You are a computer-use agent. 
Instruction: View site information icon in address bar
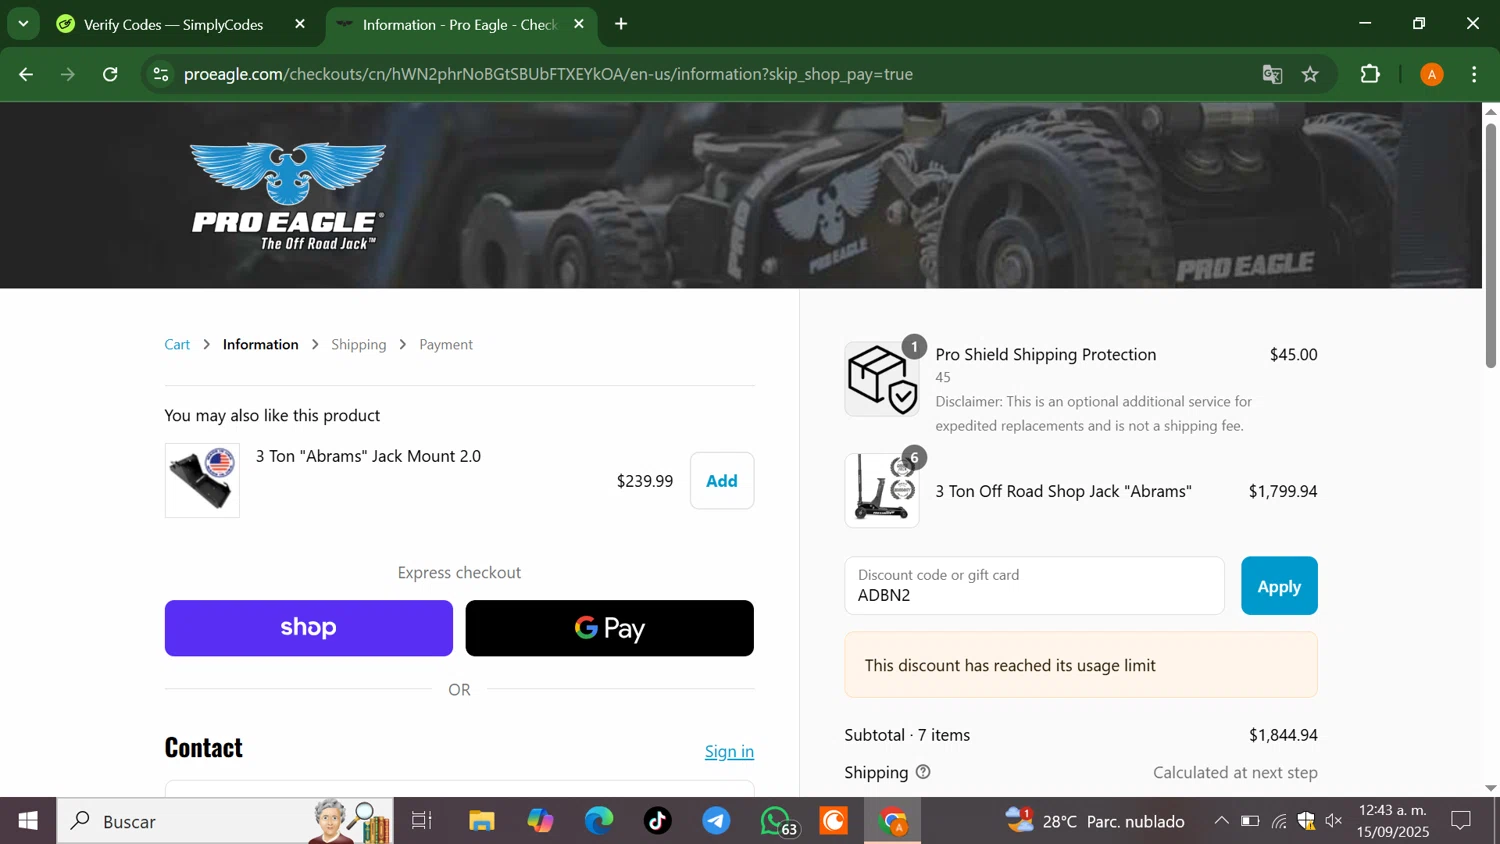(x=160, y=74)
